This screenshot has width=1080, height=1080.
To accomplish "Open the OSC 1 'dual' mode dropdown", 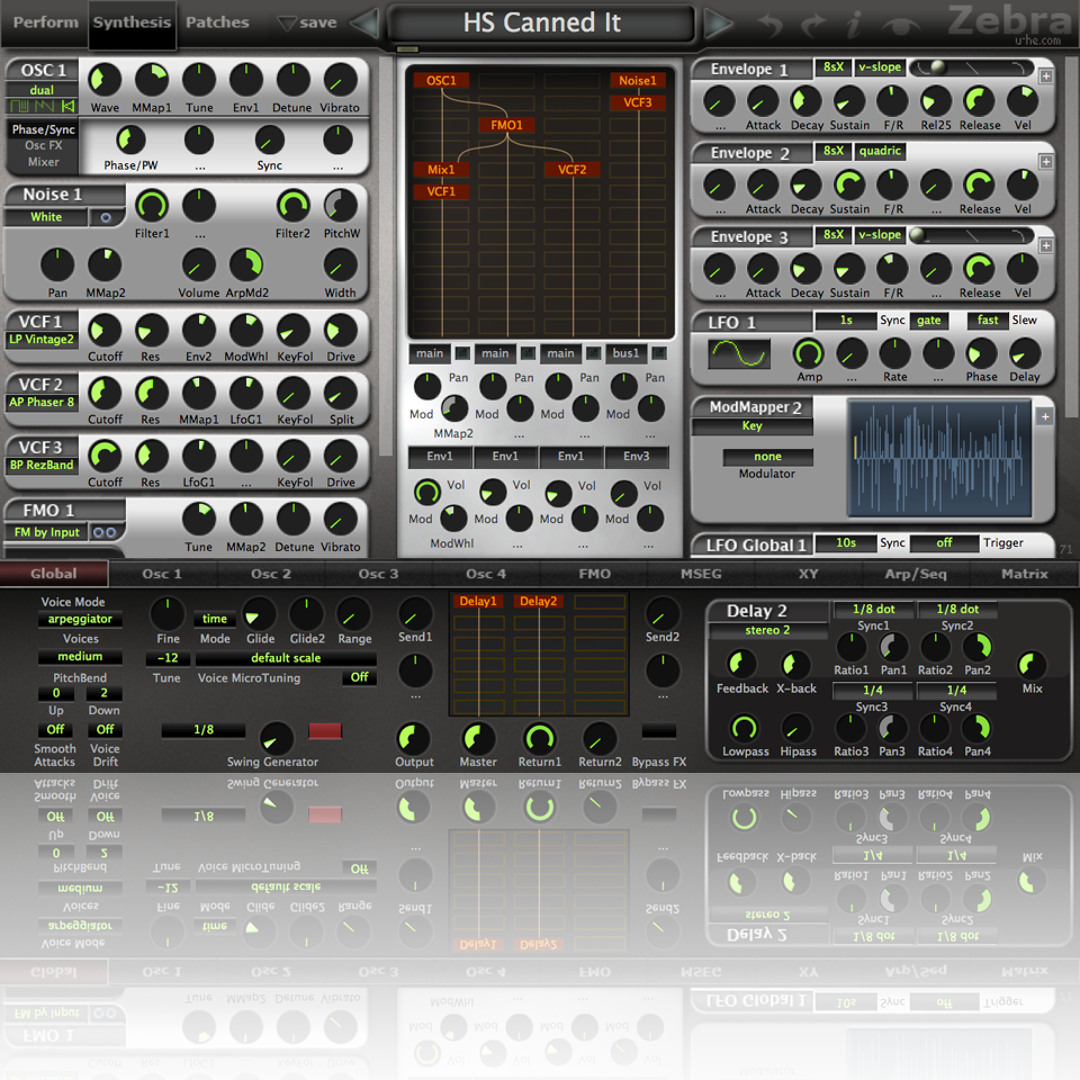I will coord(41,90).
